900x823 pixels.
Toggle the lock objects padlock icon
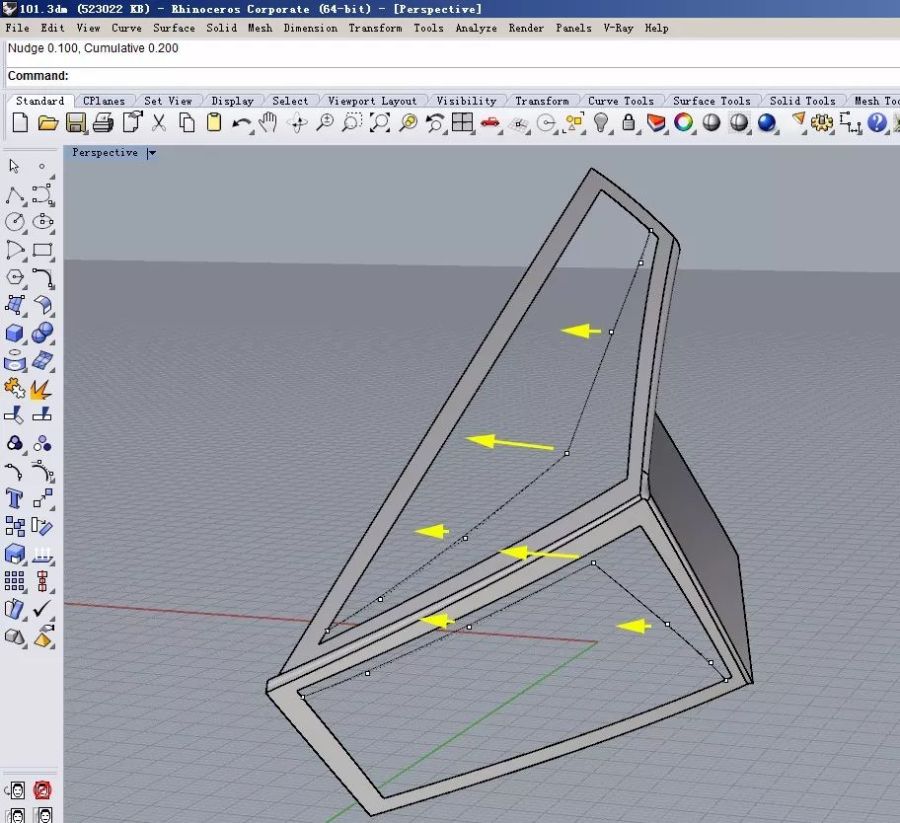pos(628,123)
